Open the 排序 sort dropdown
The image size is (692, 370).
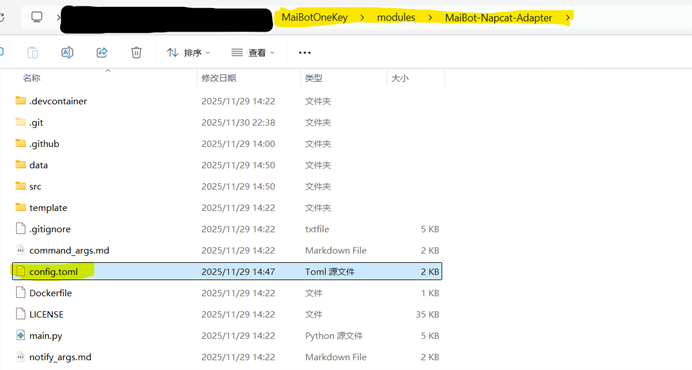pos(188,53)
